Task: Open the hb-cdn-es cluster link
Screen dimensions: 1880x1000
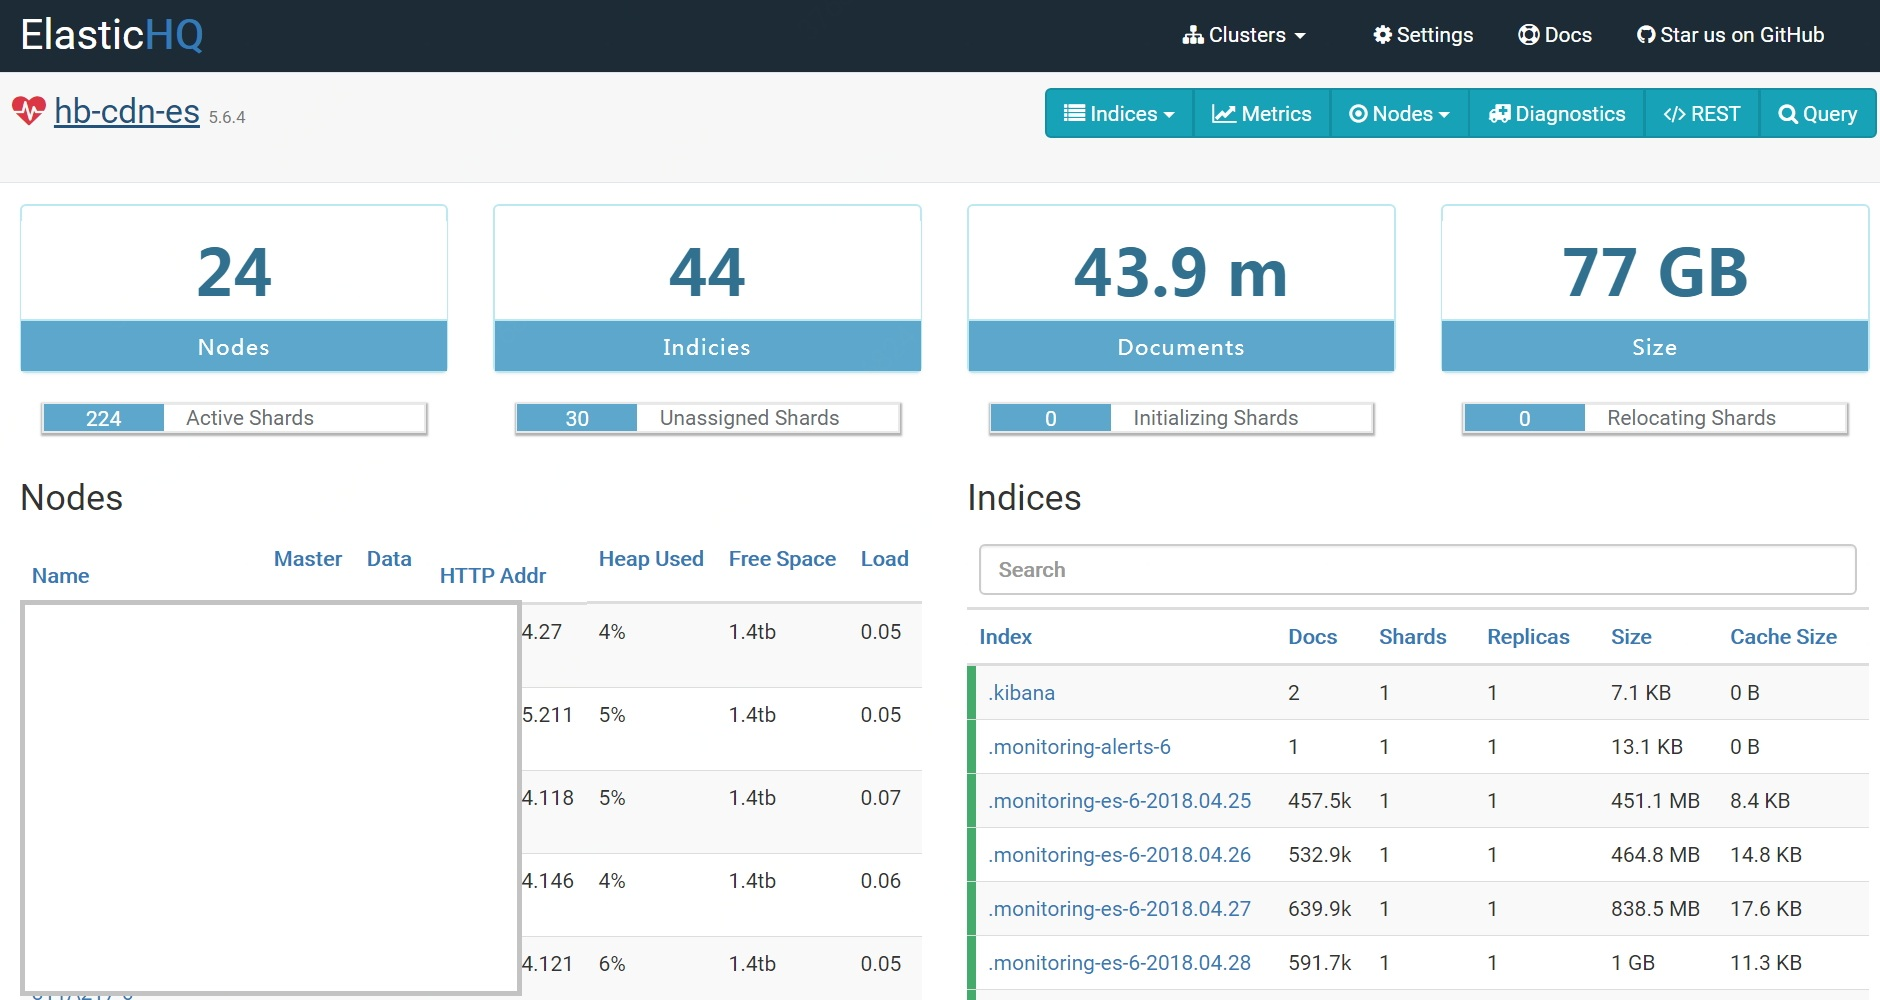Action: click(127, 111)
